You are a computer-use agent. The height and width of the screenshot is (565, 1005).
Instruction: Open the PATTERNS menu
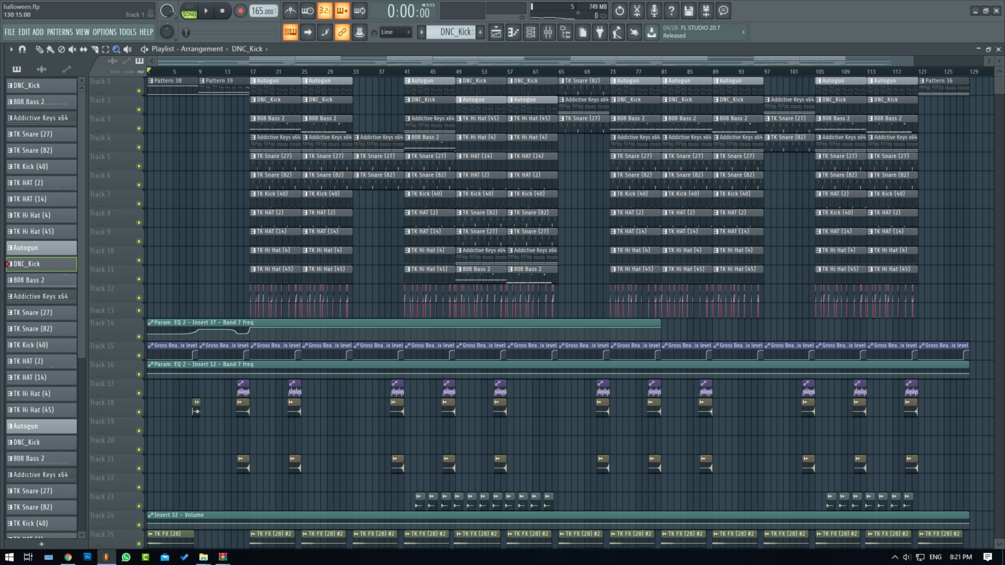click(60, 32)
